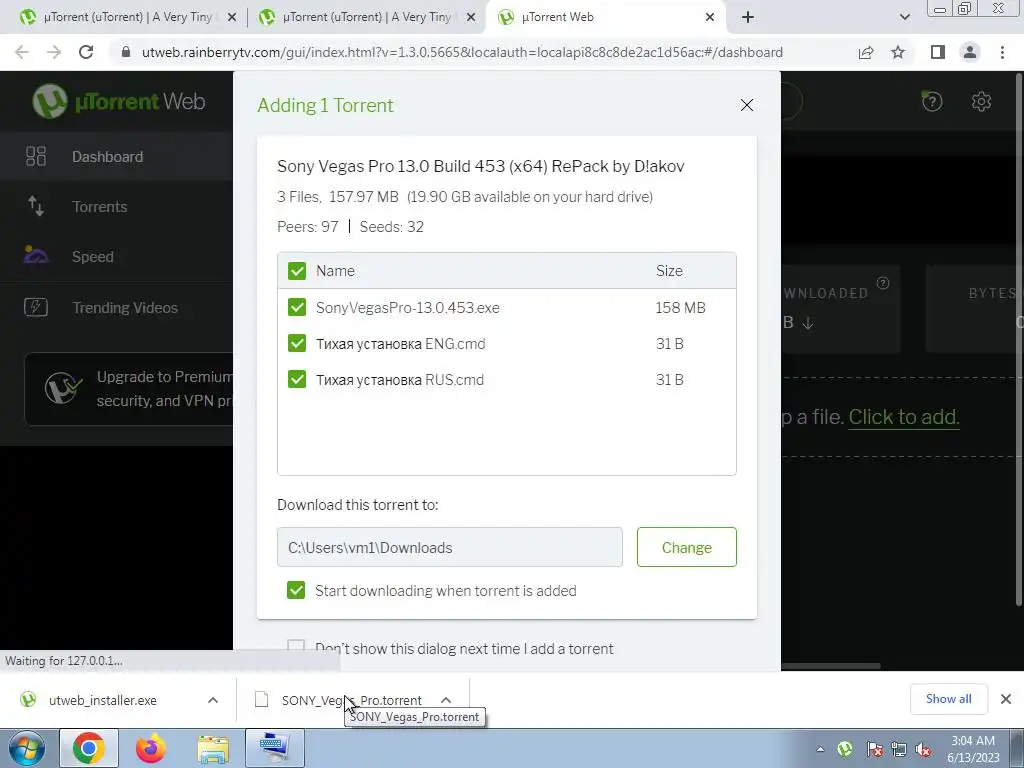Click the Trending Videos lightning icon
1024x768 pixels.
click(x=36, y=306)
